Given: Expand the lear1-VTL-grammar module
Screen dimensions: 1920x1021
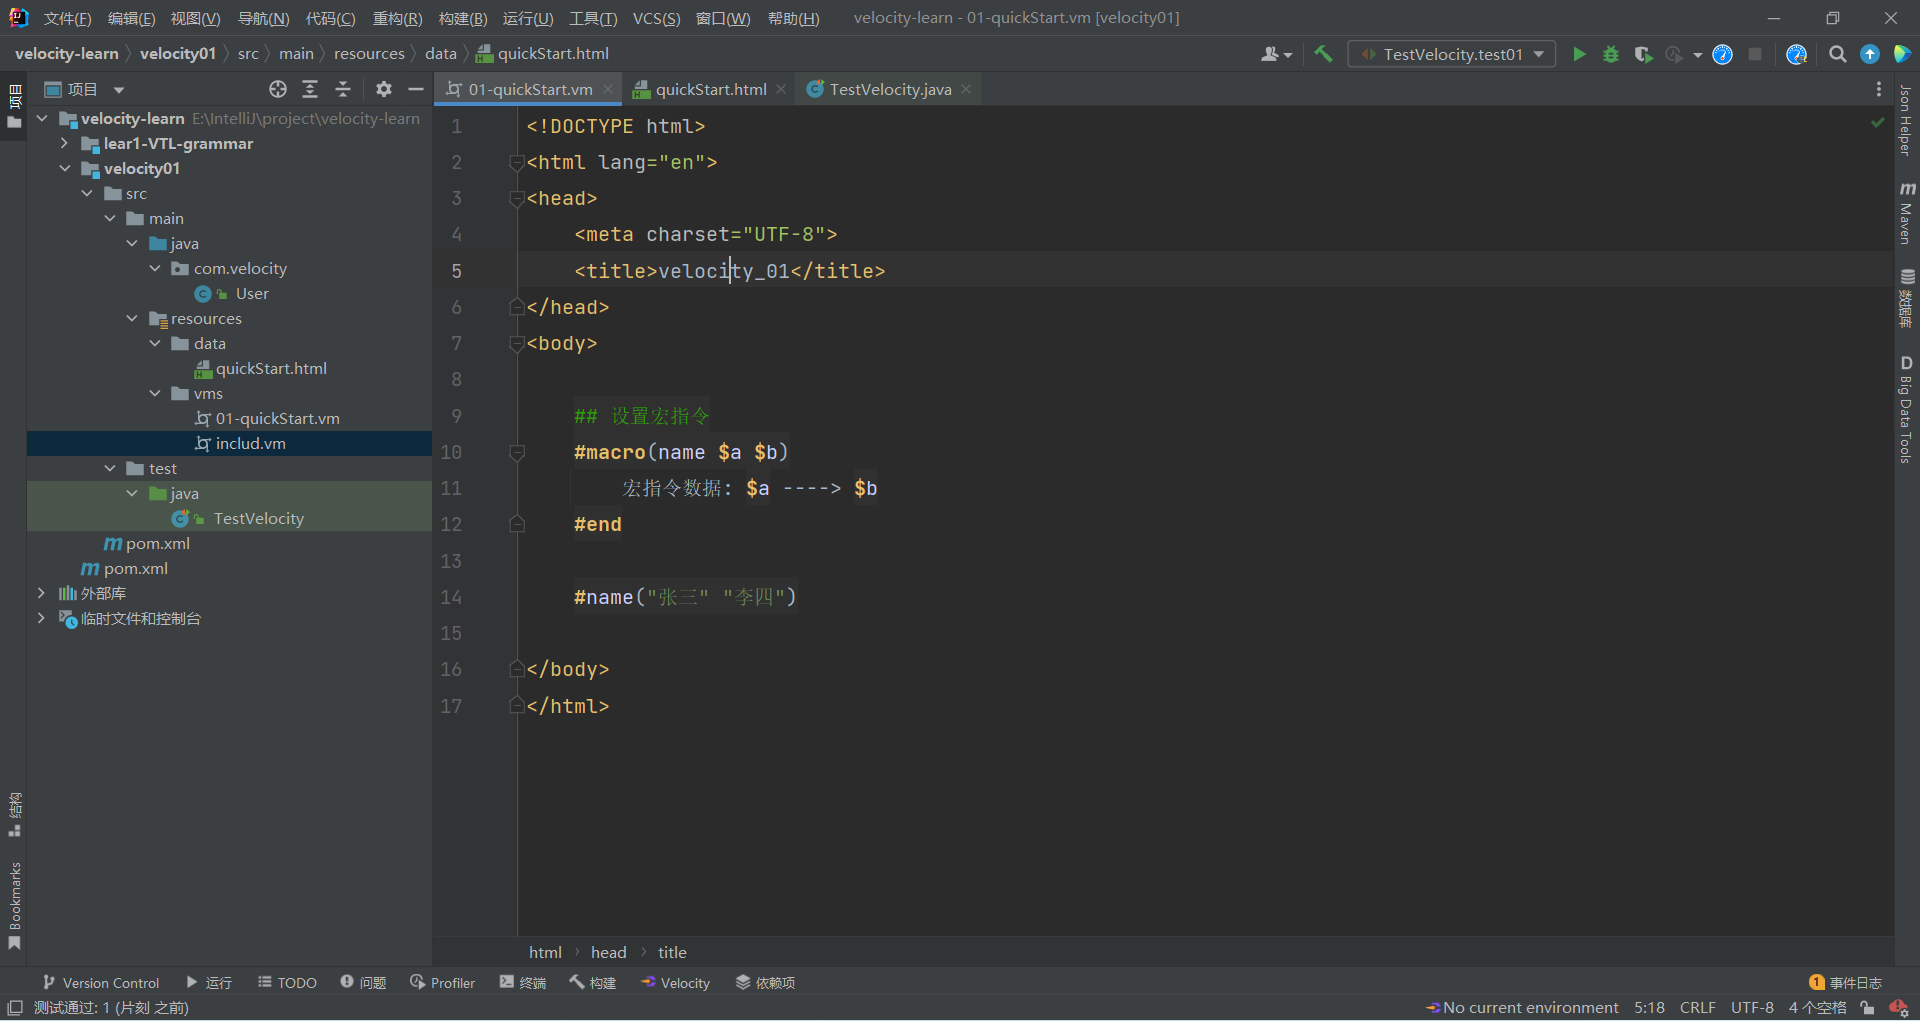Looking at the screenshot, I should pyautogui.click(x=65, y=143).
